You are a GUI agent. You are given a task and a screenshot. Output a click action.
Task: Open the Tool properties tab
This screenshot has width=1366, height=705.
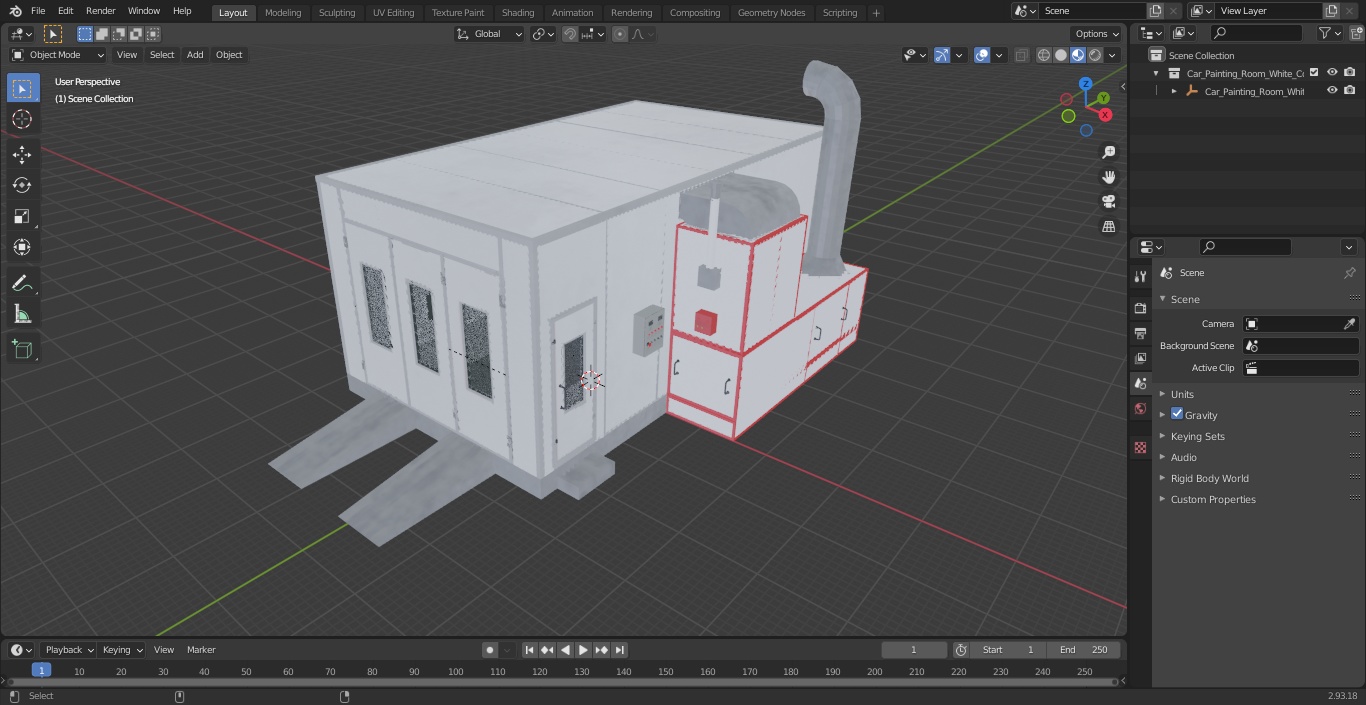coord(1140,276)
